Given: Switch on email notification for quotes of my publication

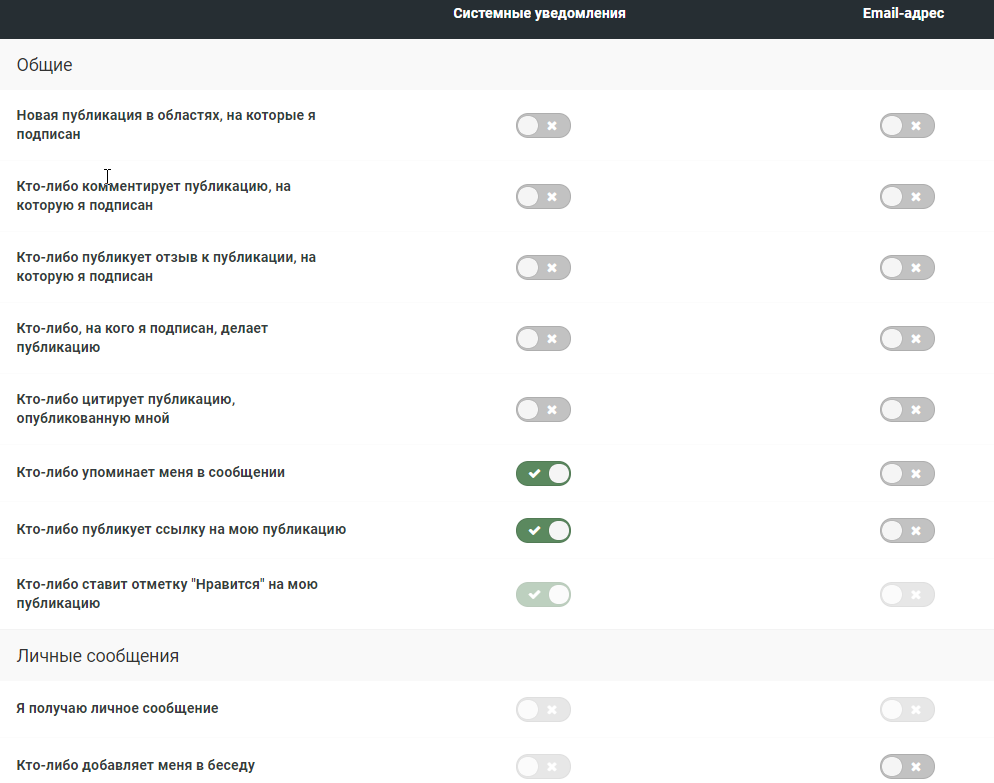Looking at the screenshot, I should 907,410.
